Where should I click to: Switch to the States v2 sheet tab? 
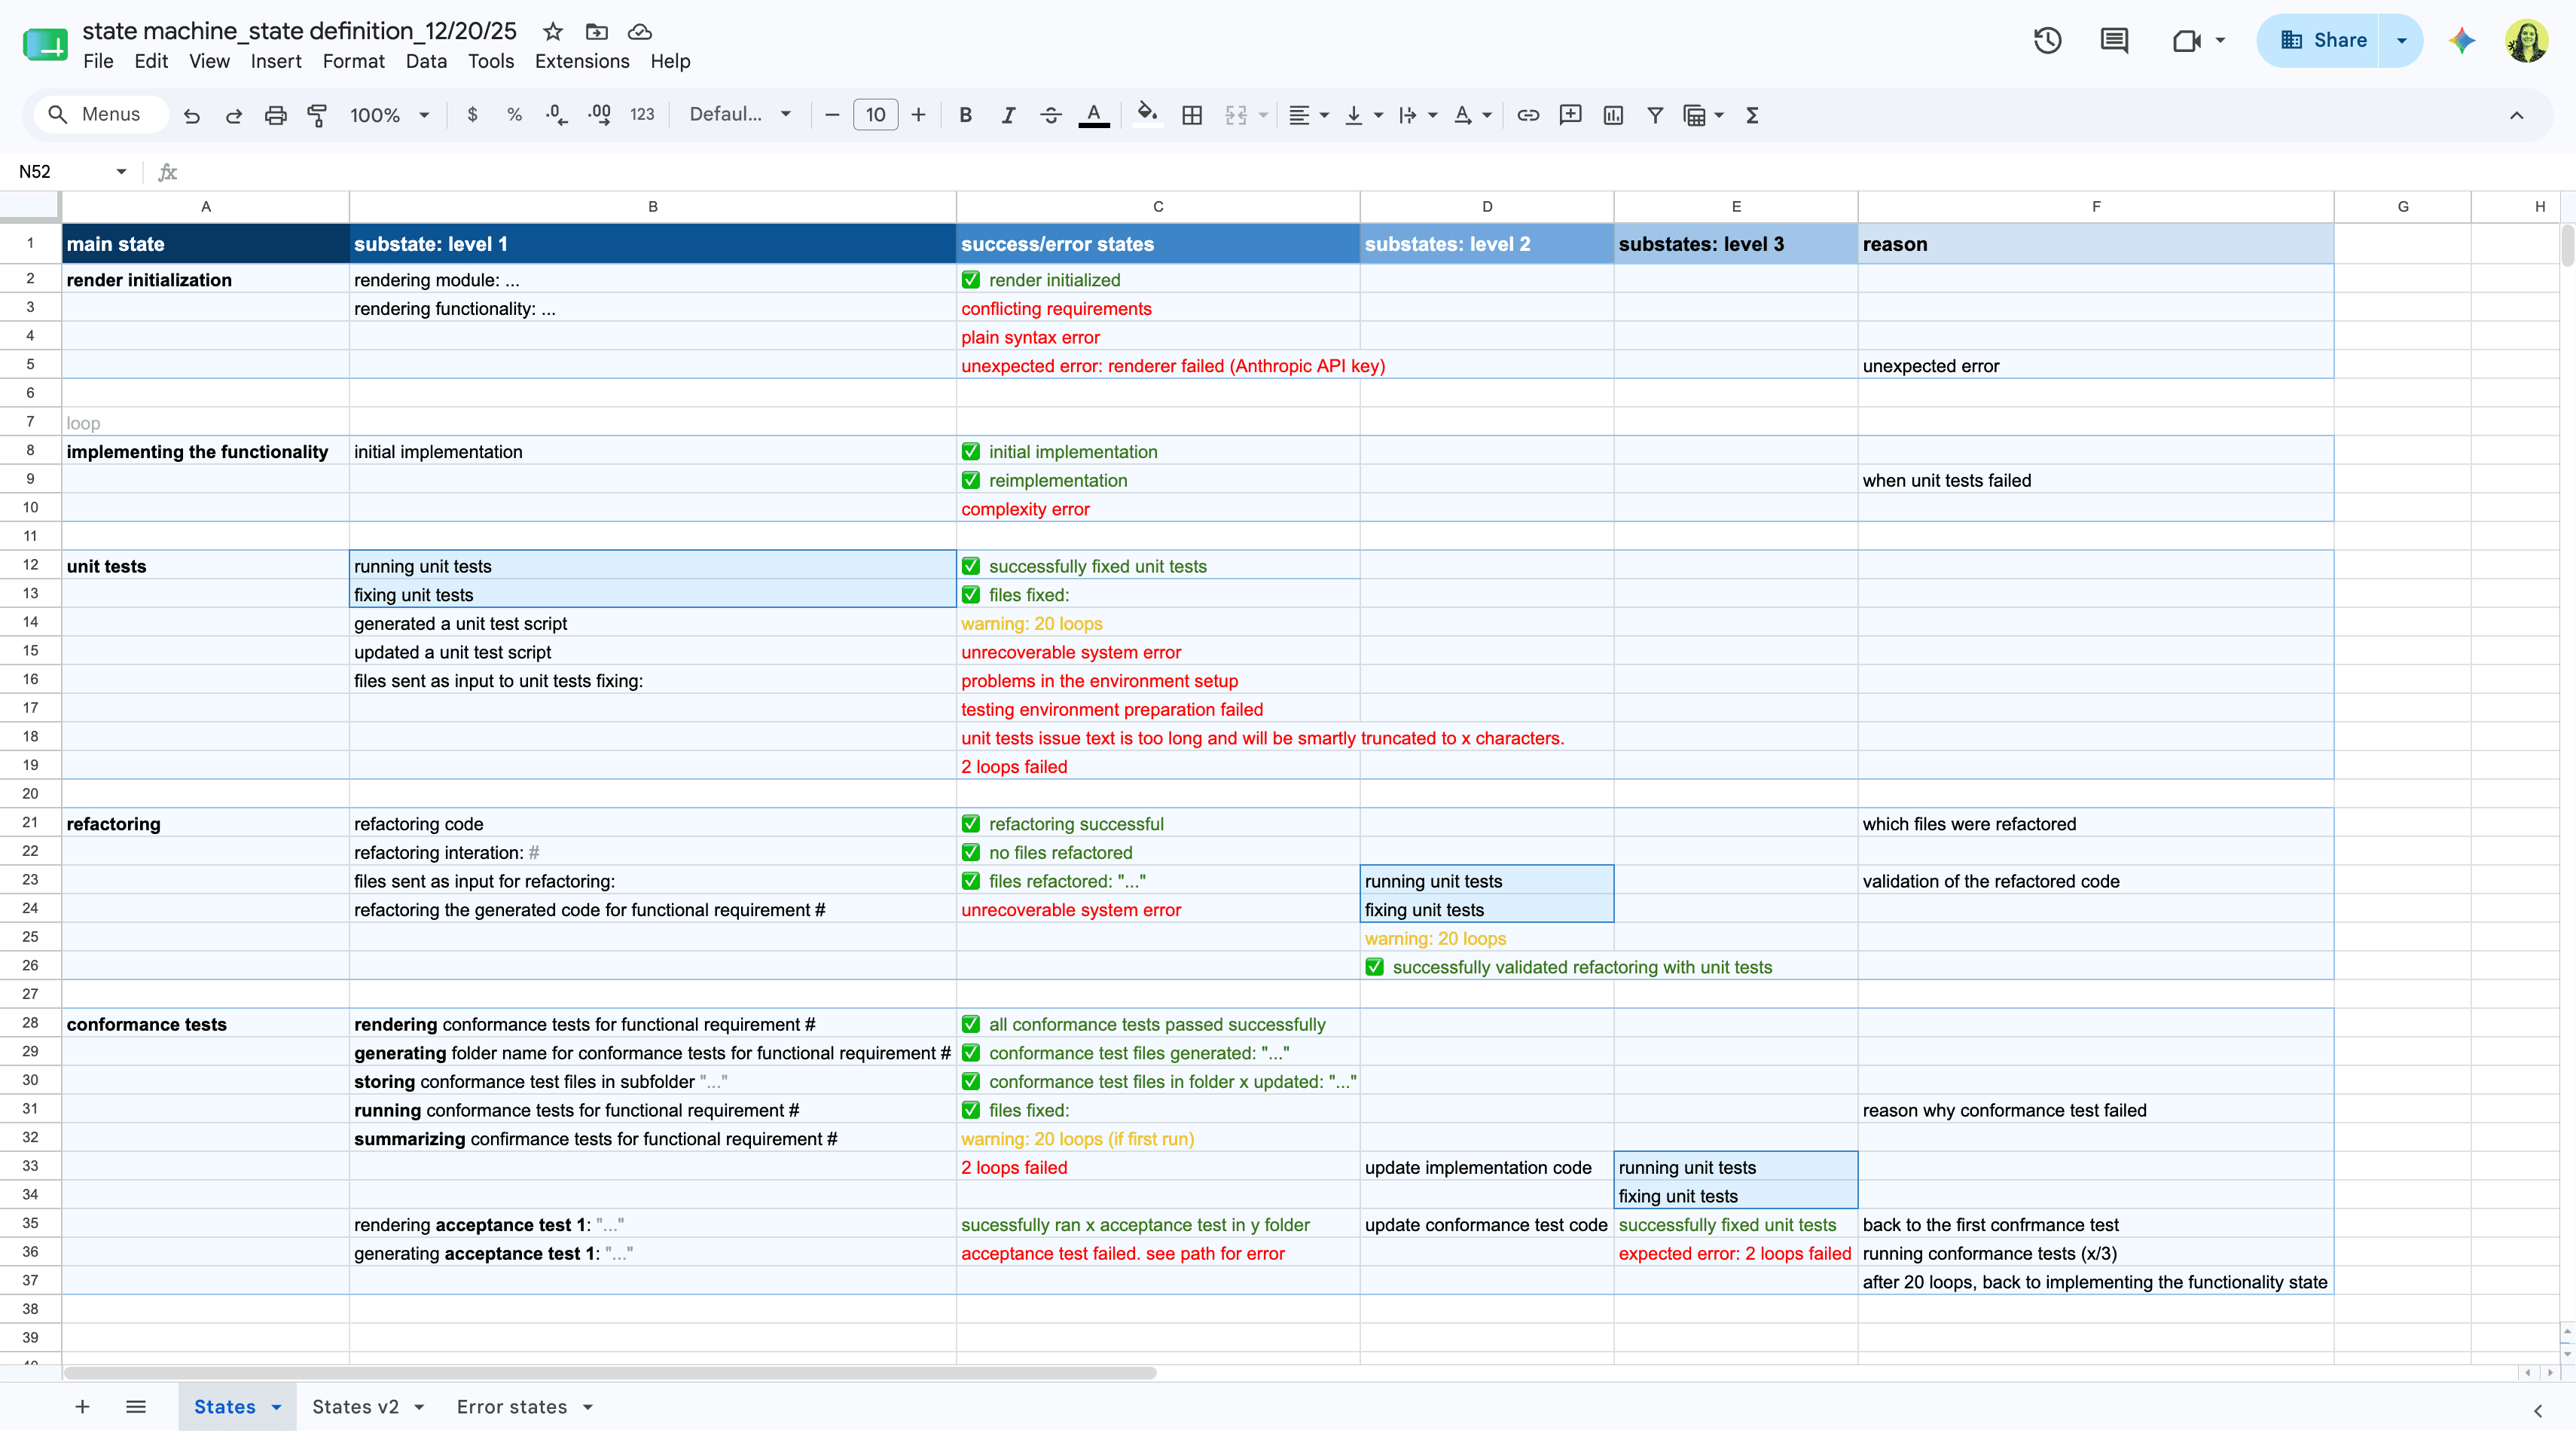click(x=355, y=1407)
